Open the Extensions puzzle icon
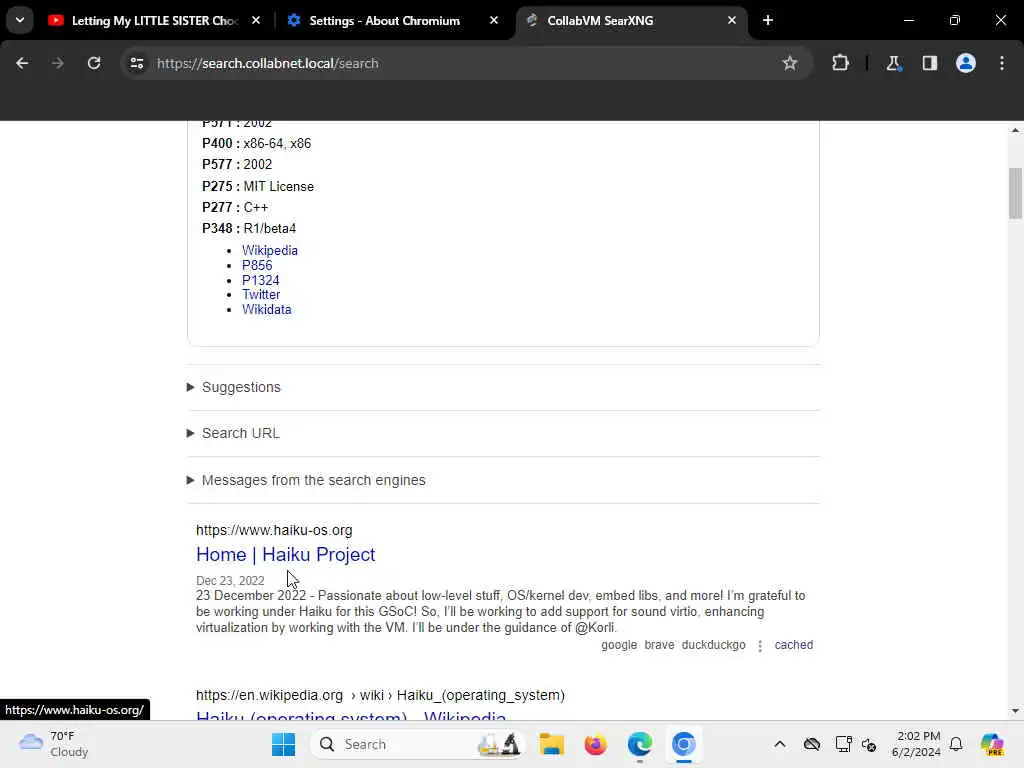 [840, 63]
